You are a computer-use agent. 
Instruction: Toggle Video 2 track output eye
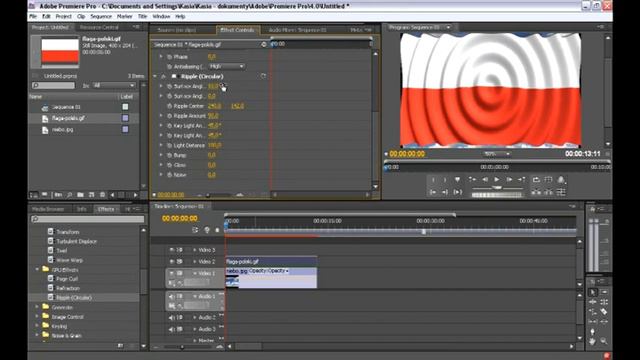click(x=172, y=262)
